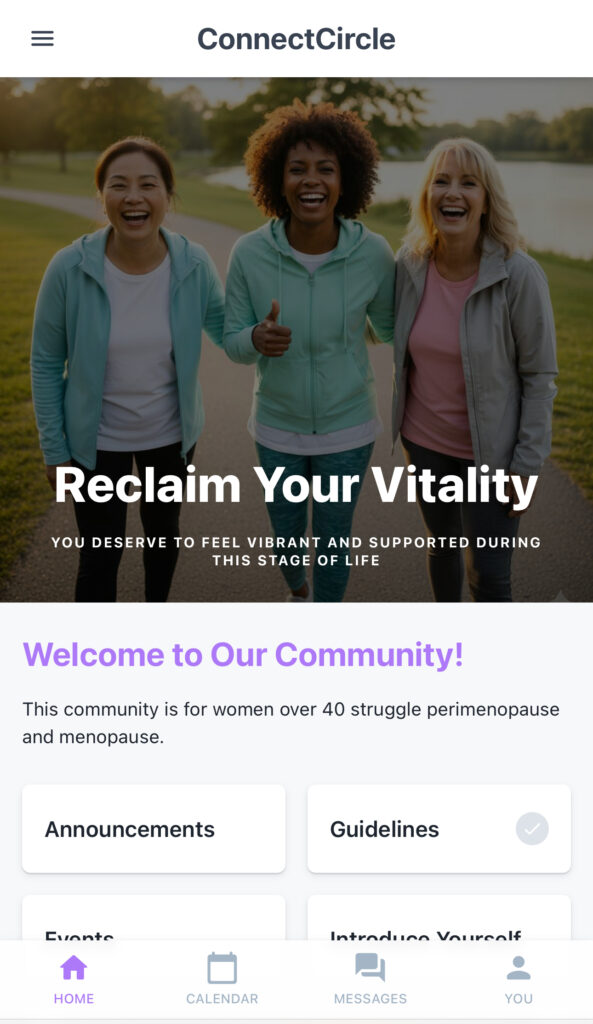The width and height of the screenshot is (593, 1024).
Task: Toggle the Guidelines checkmark circle
Action: pos(532,829)
